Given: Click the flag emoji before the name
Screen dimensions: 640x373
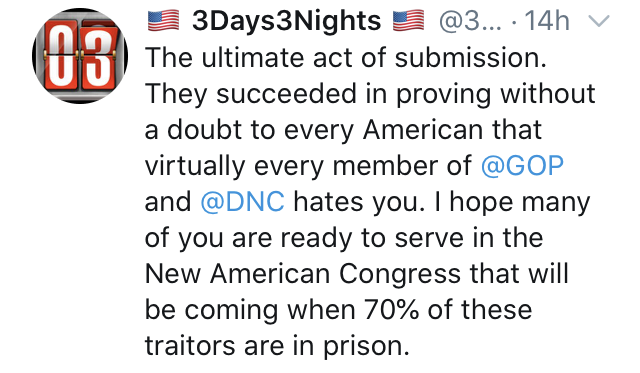Looking at the screenshot, I should pos(163,20).
